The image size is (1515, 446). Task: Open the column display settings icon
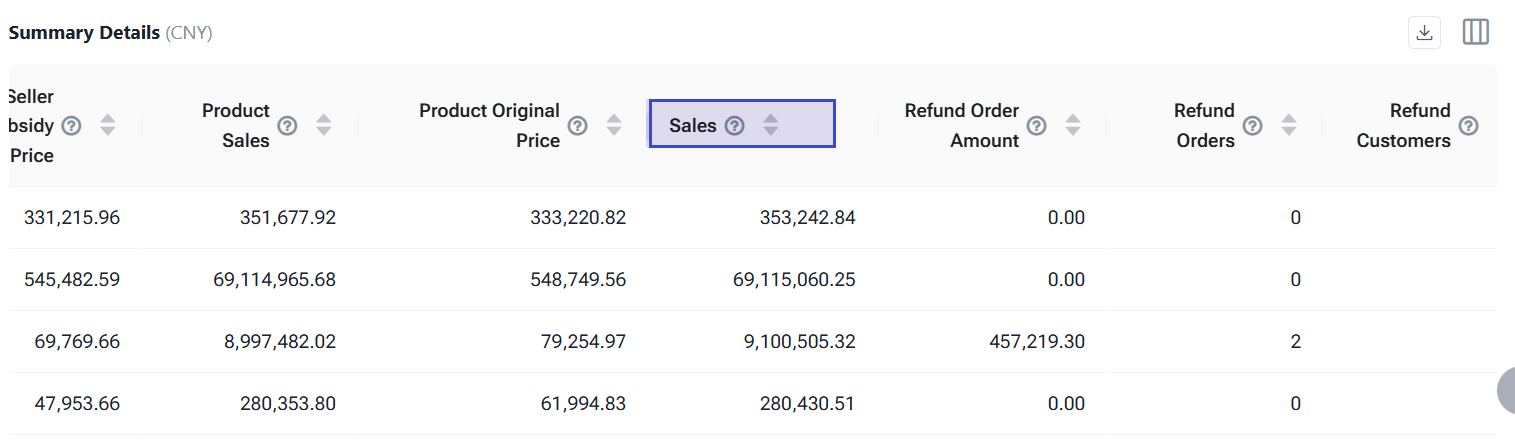pyautogui.click(x=1476, y=32)
